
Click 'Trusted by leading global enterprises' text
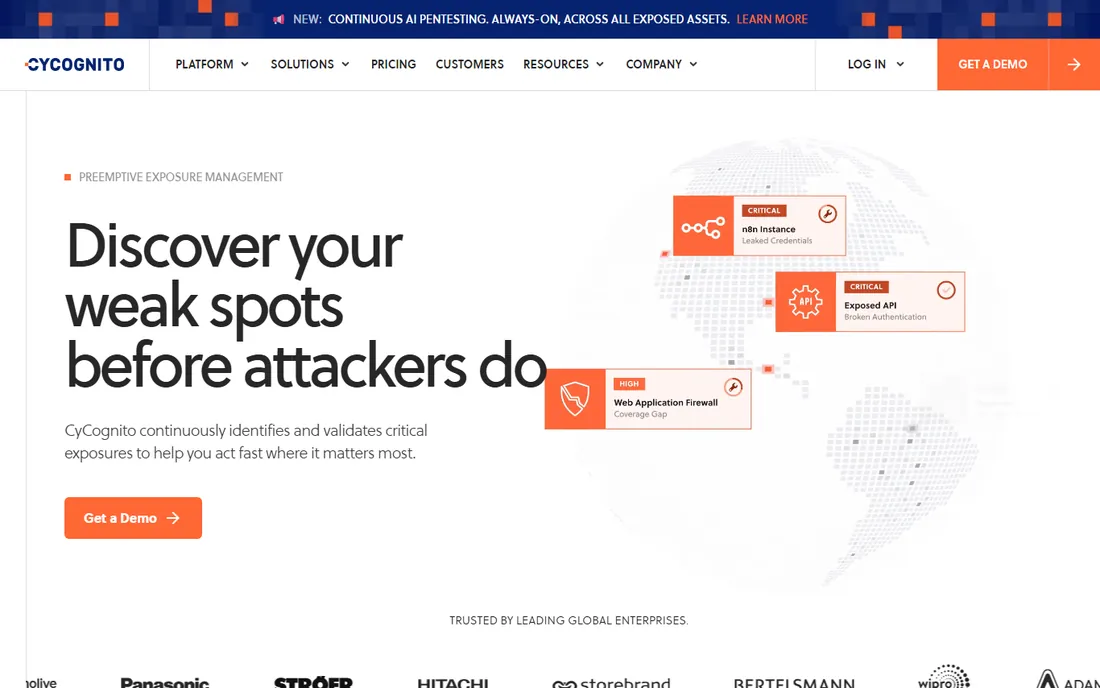pos(569,621)
